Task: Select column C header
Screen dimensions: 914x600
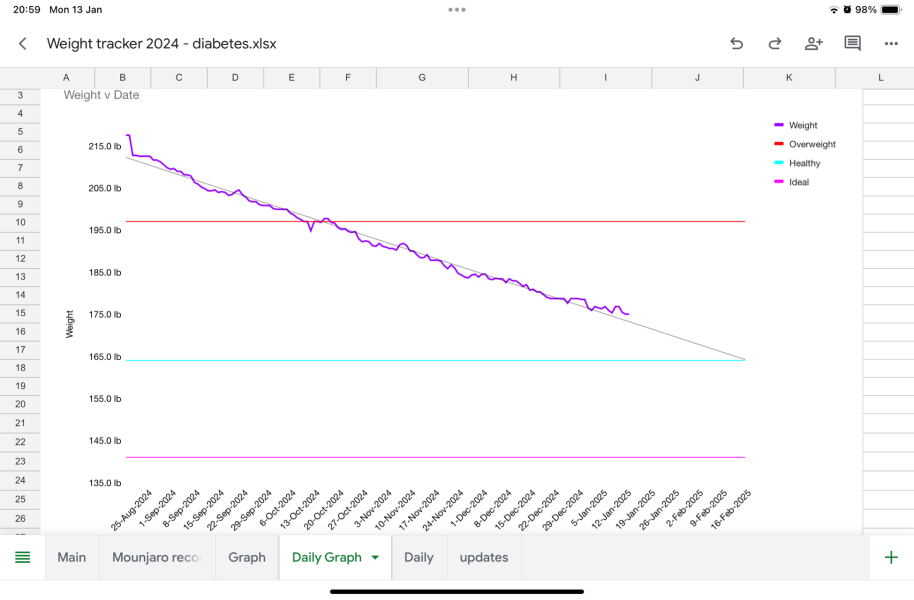Action: coord(179,78)
